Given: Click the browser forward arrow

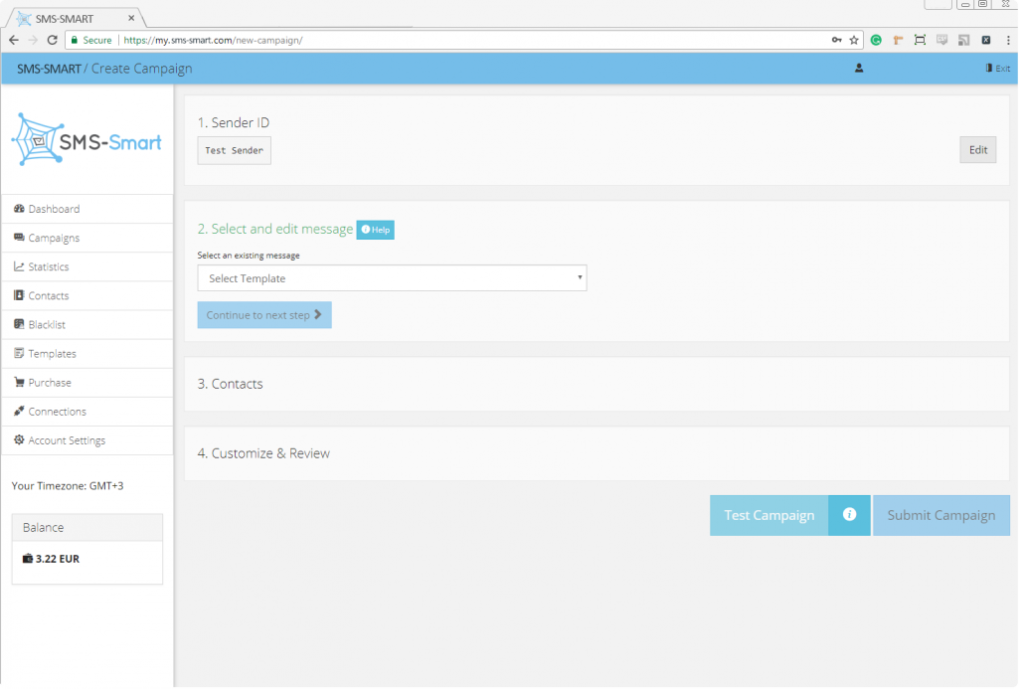Looking at the screenshot, I should coord(33,40).
